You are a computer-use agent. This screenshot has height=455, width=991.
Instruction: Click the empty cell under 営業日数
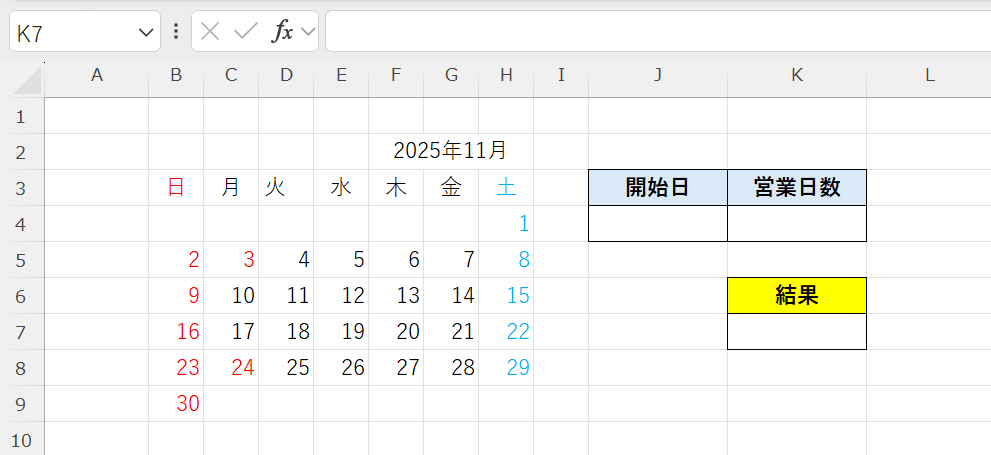797,224
